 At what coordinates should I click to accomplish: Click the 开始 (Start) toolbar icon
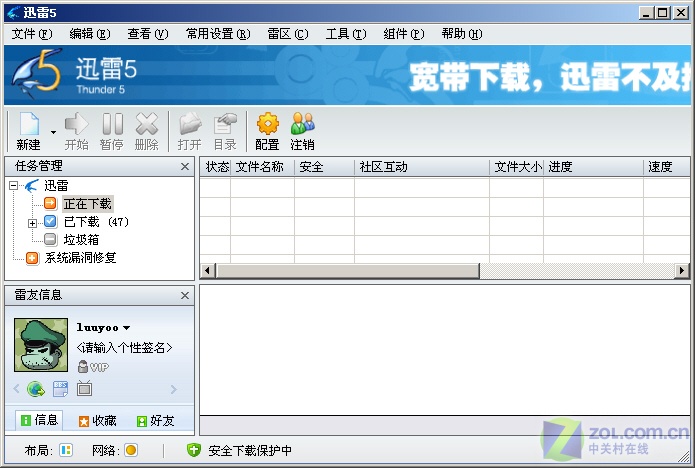click(76, 131)
